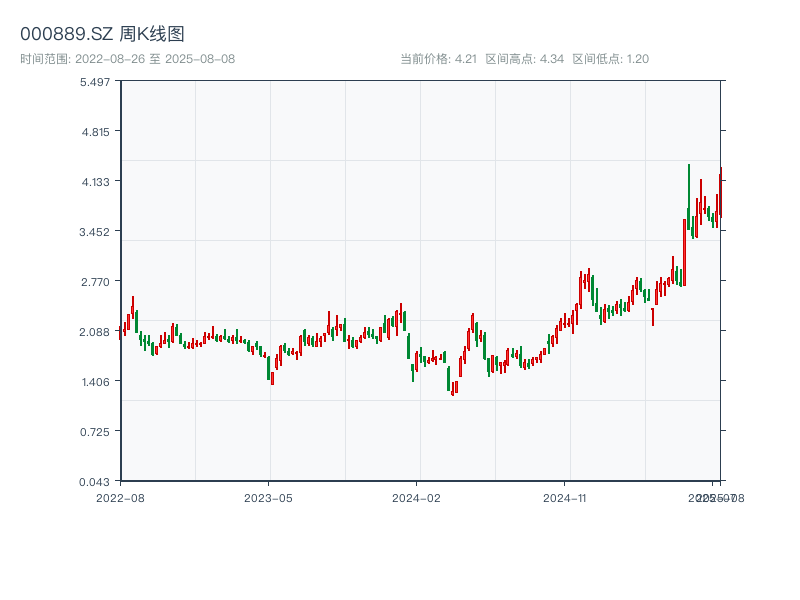Click the 2022-08 x-axis date label

click(120, 497)
